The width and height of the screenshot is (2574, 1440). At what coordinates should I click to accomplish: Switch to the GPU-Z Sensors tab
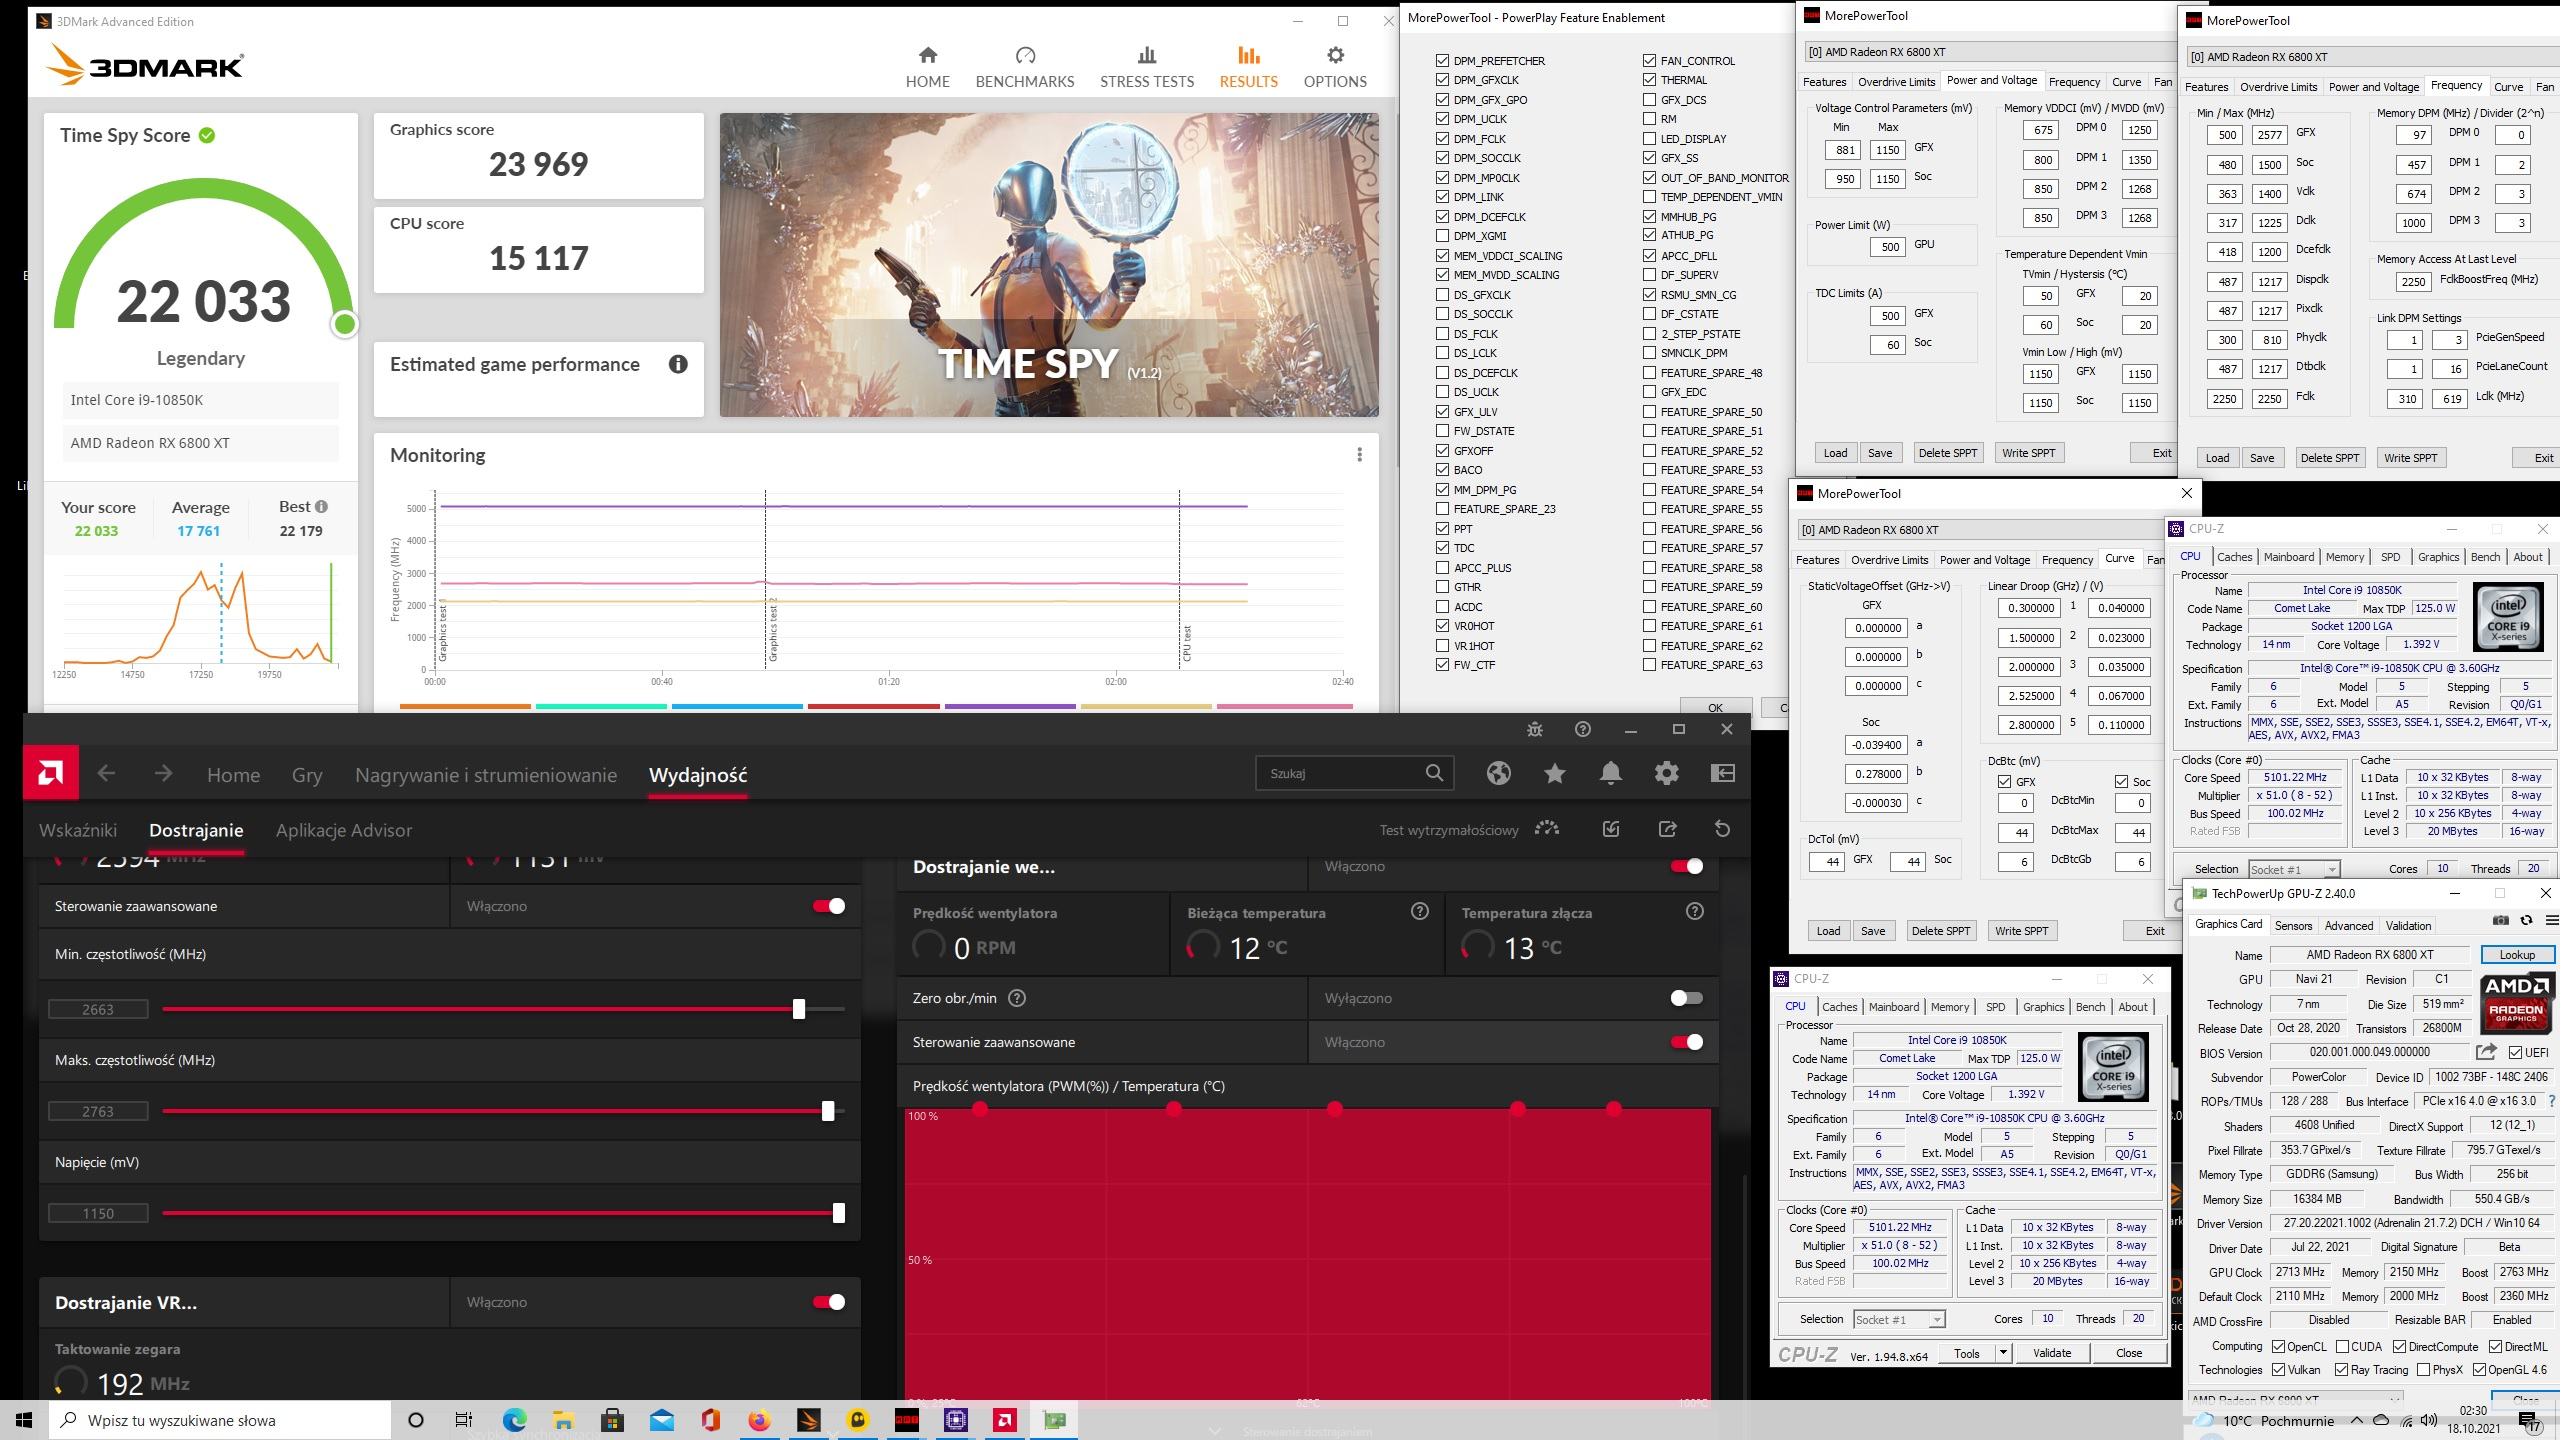tap(2292, 925)
